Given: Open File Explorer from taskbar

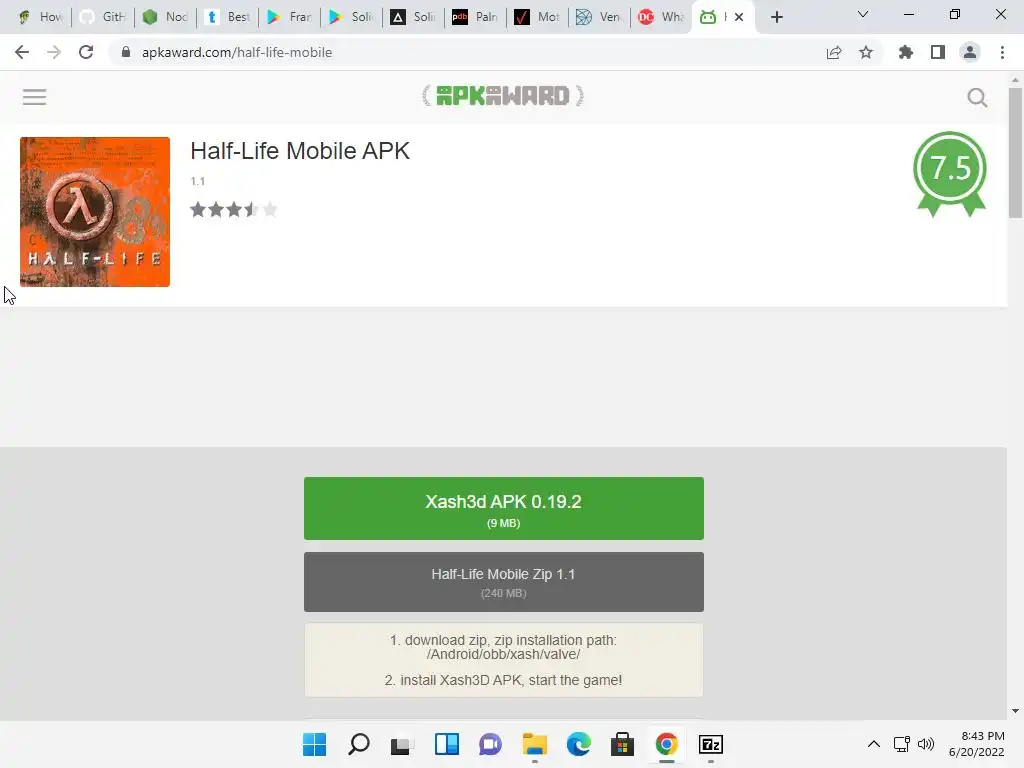Looking at the screenshot, I should pyautogui.click(x=535, y=744).
